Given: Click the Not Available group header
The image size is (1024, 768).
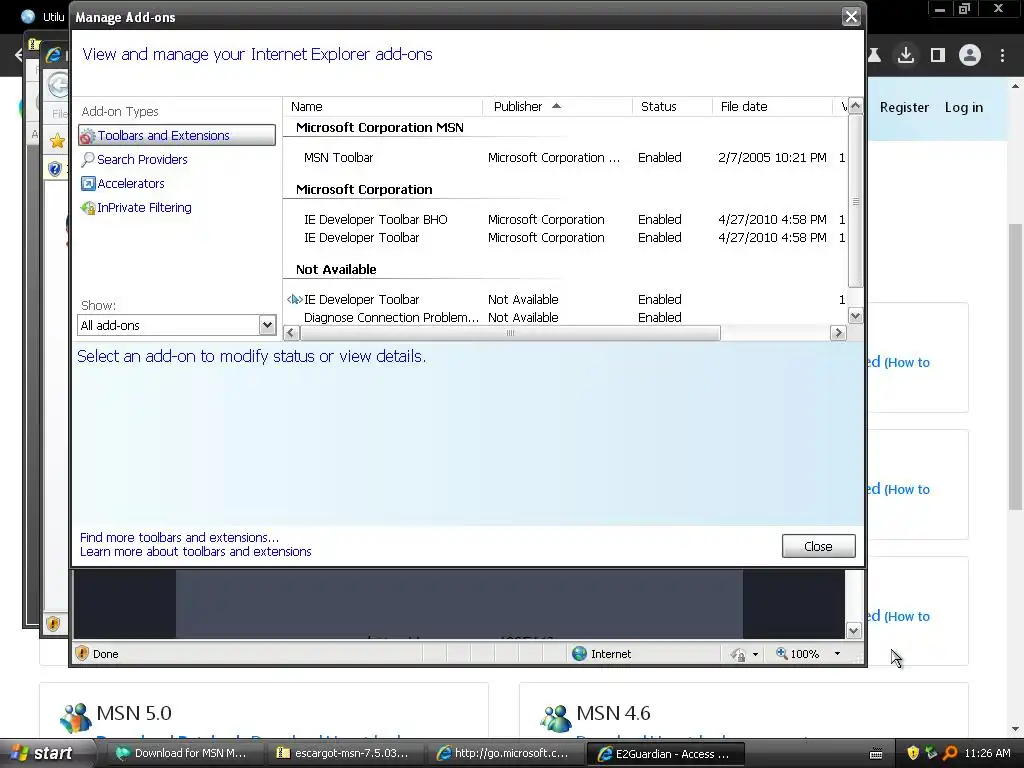Looking at the screenshot, I should 336,269.
